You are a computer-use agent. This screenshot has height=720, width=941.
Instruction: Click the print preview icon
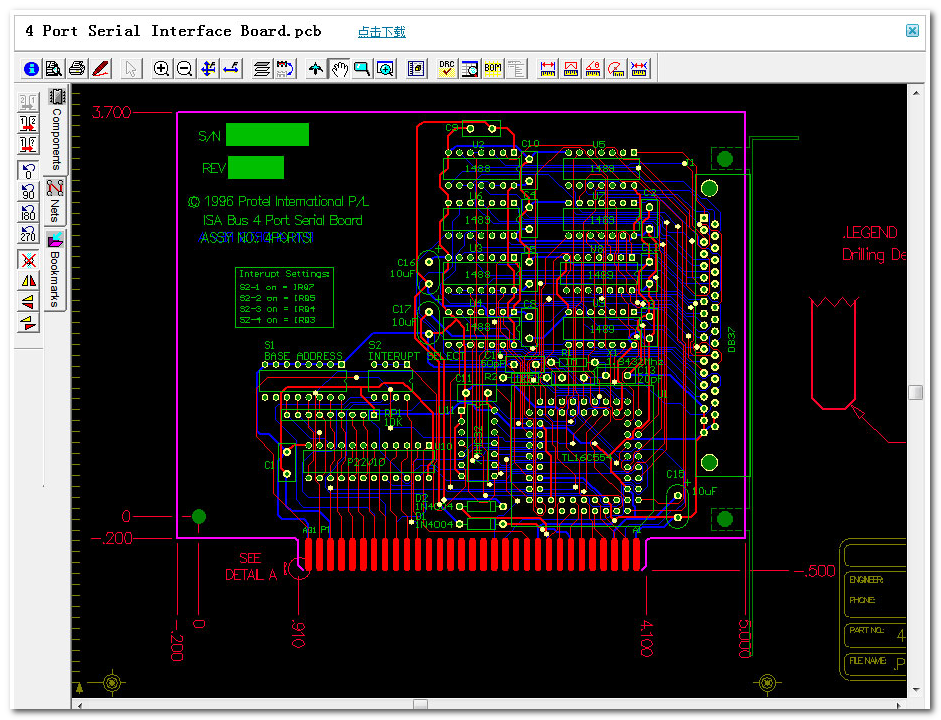(54, 69)
